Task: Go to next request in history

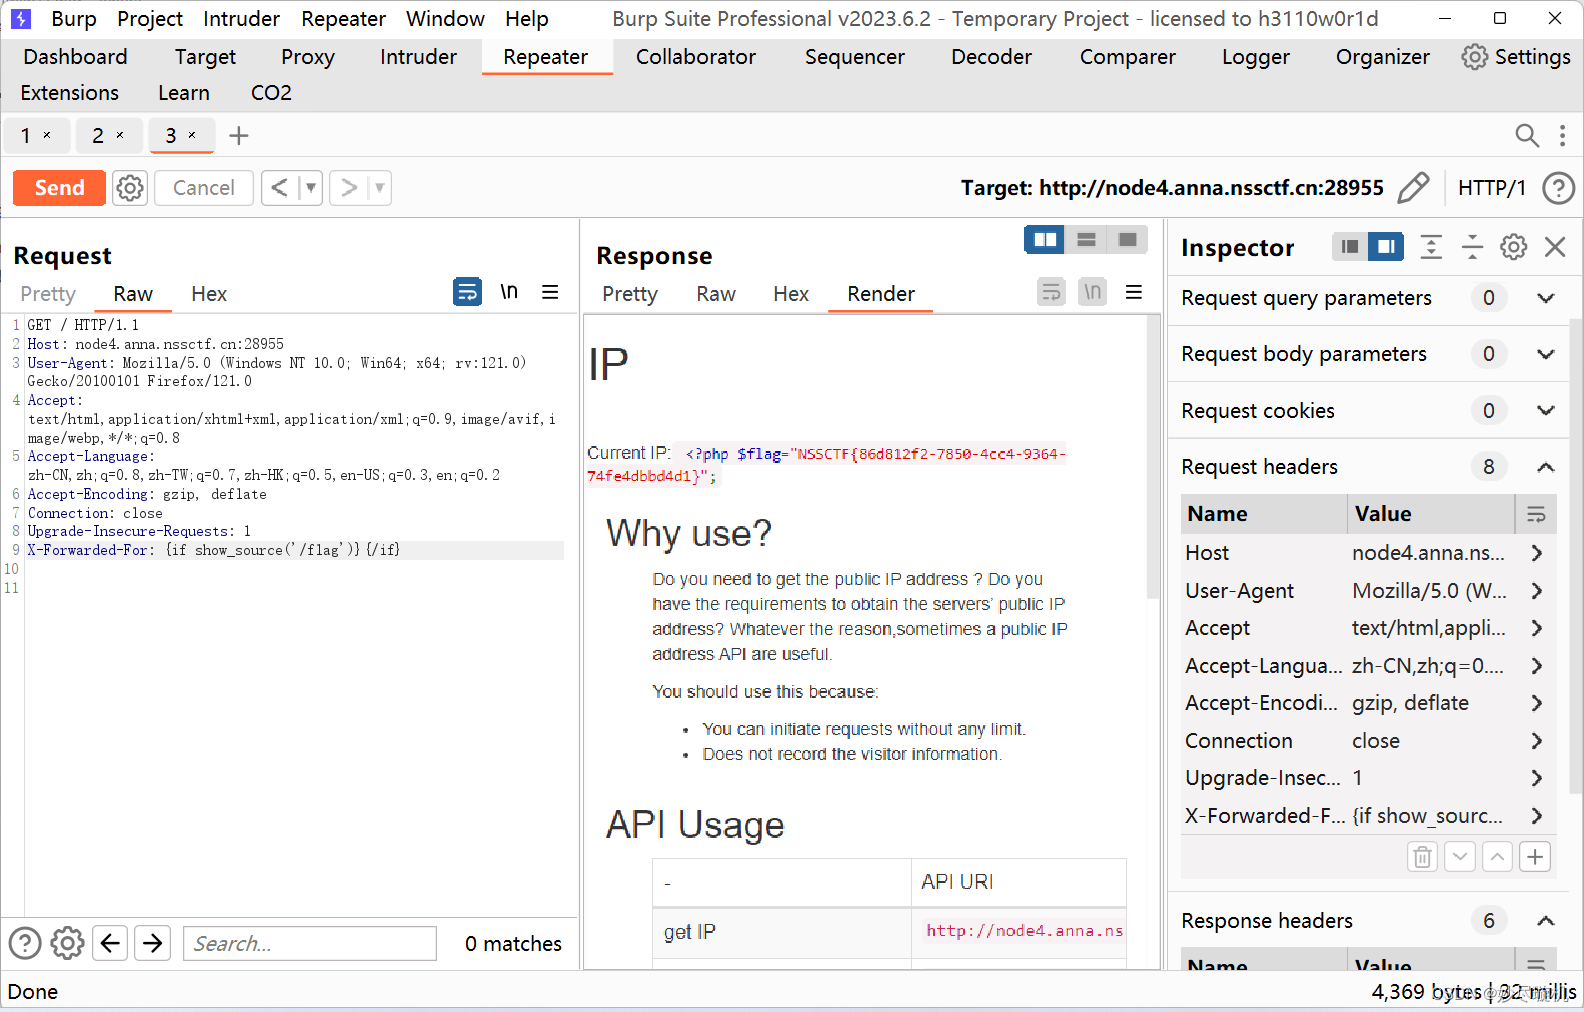Action: pyautogui.click(x=348, y=188)
